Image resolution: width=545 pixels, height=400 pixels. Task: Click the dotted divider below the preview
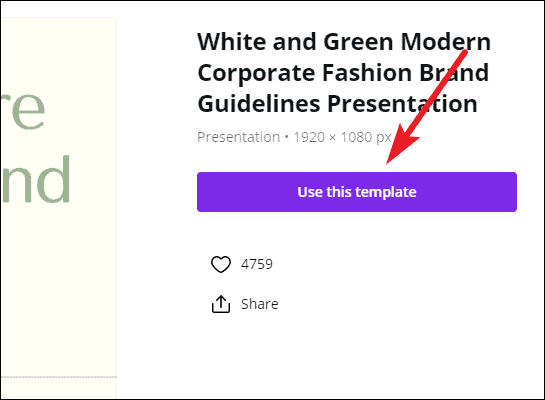point(58,377)
